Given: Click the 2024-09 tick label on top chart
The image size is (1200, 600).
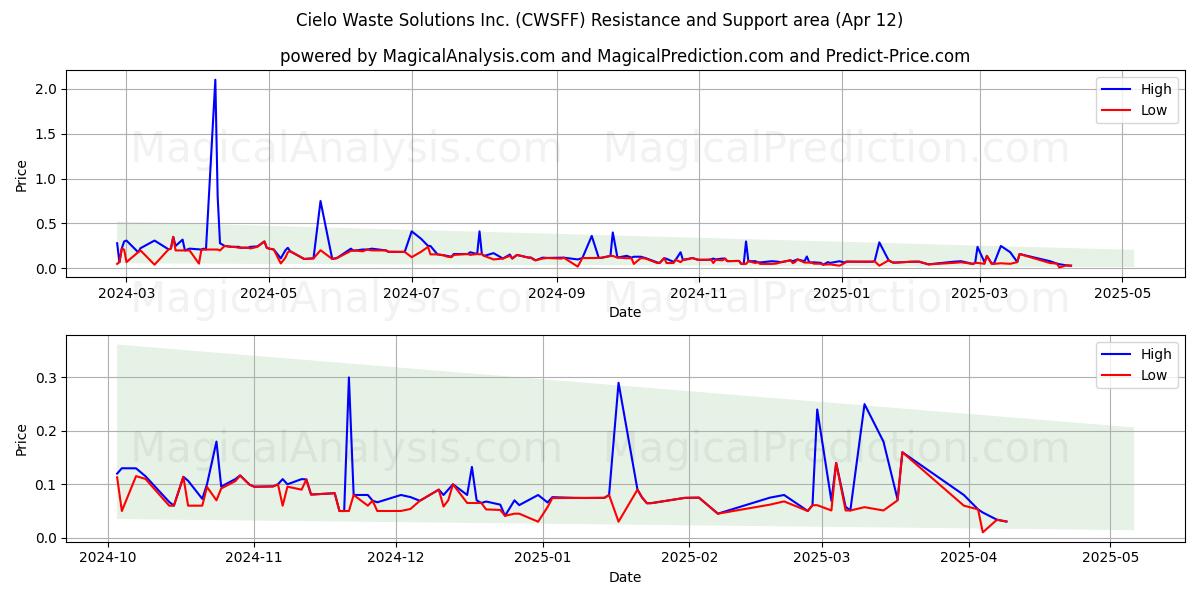Looking at the screenshot, I should tap(556, 293).
